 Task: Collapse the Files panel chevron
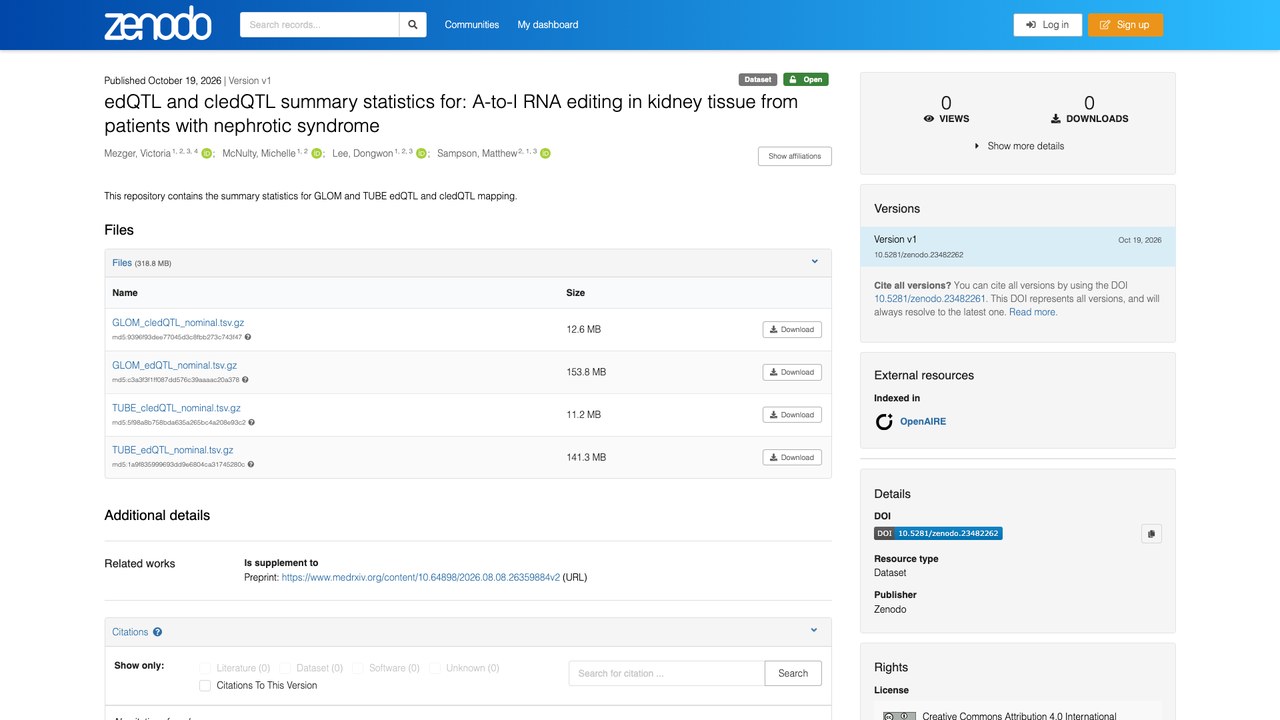[814, 262]
